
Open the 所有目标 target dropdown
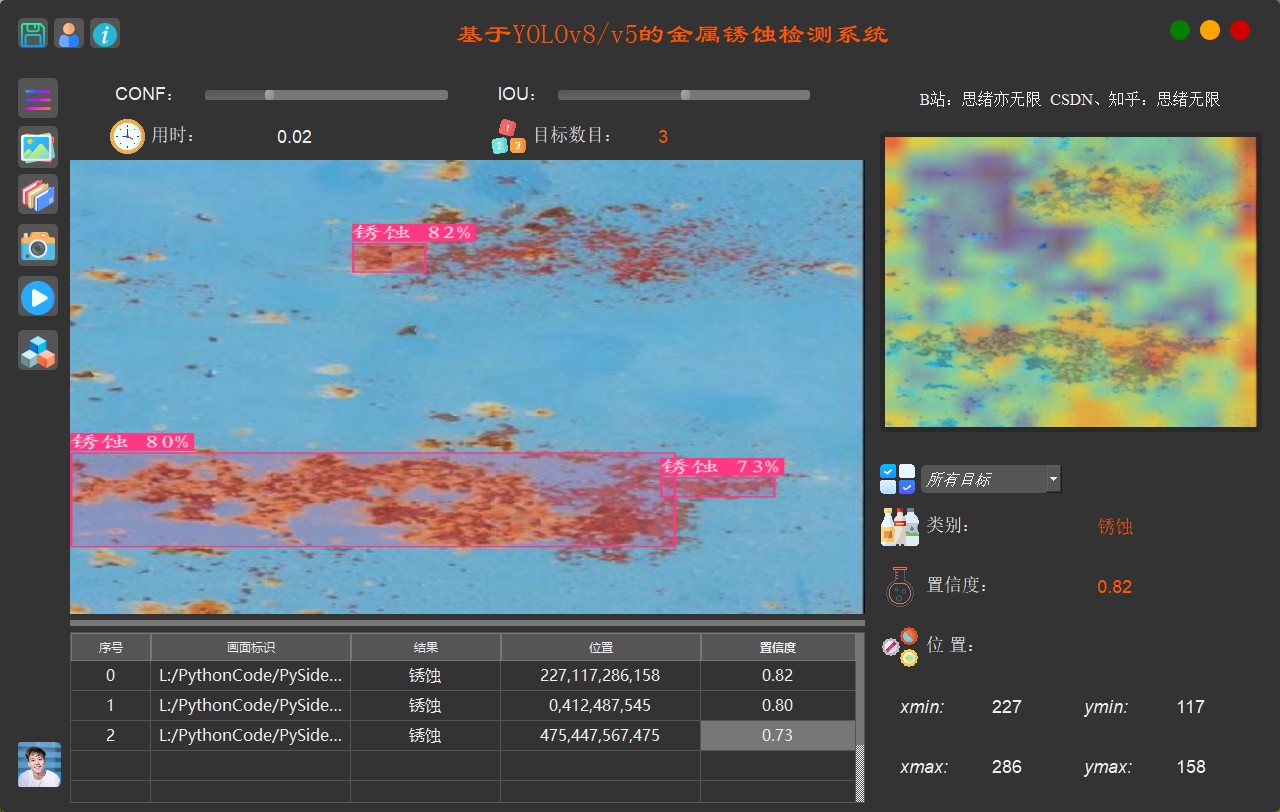982,480
